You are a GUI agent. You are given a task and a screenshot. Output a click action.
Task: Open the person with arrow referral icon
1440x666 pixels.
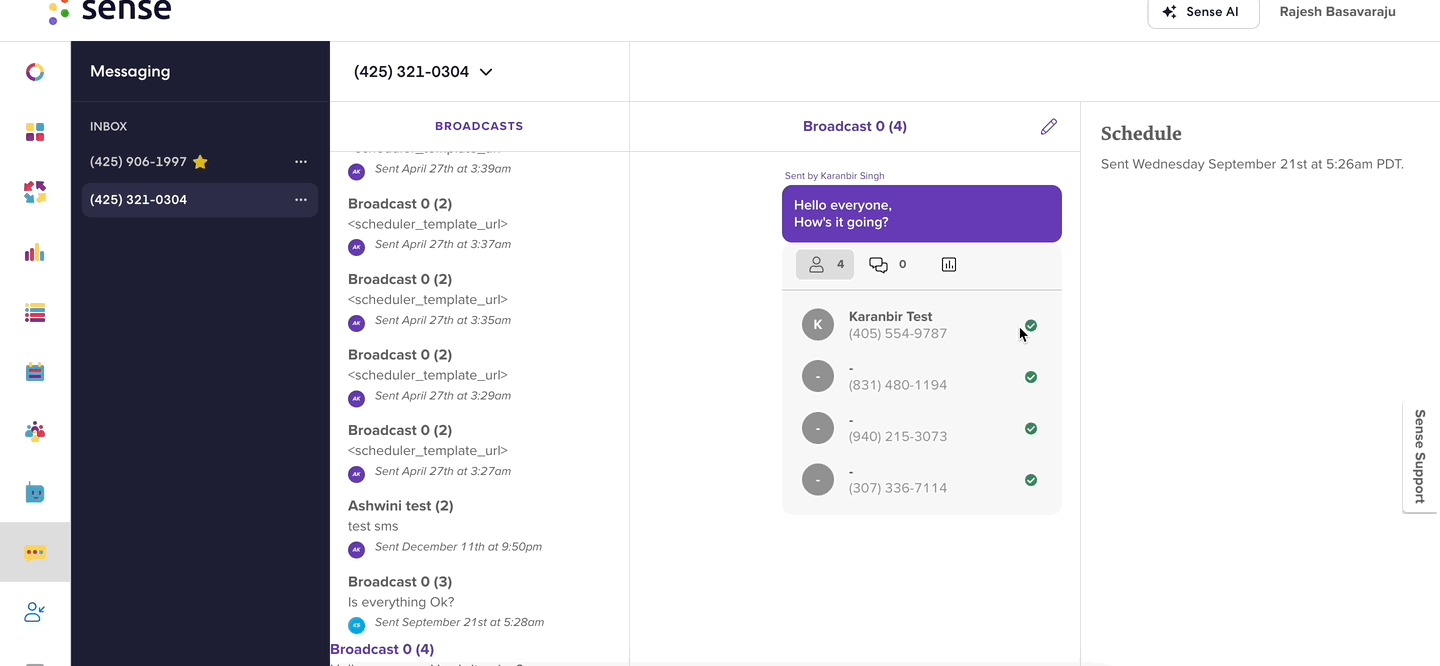(35, 612)
